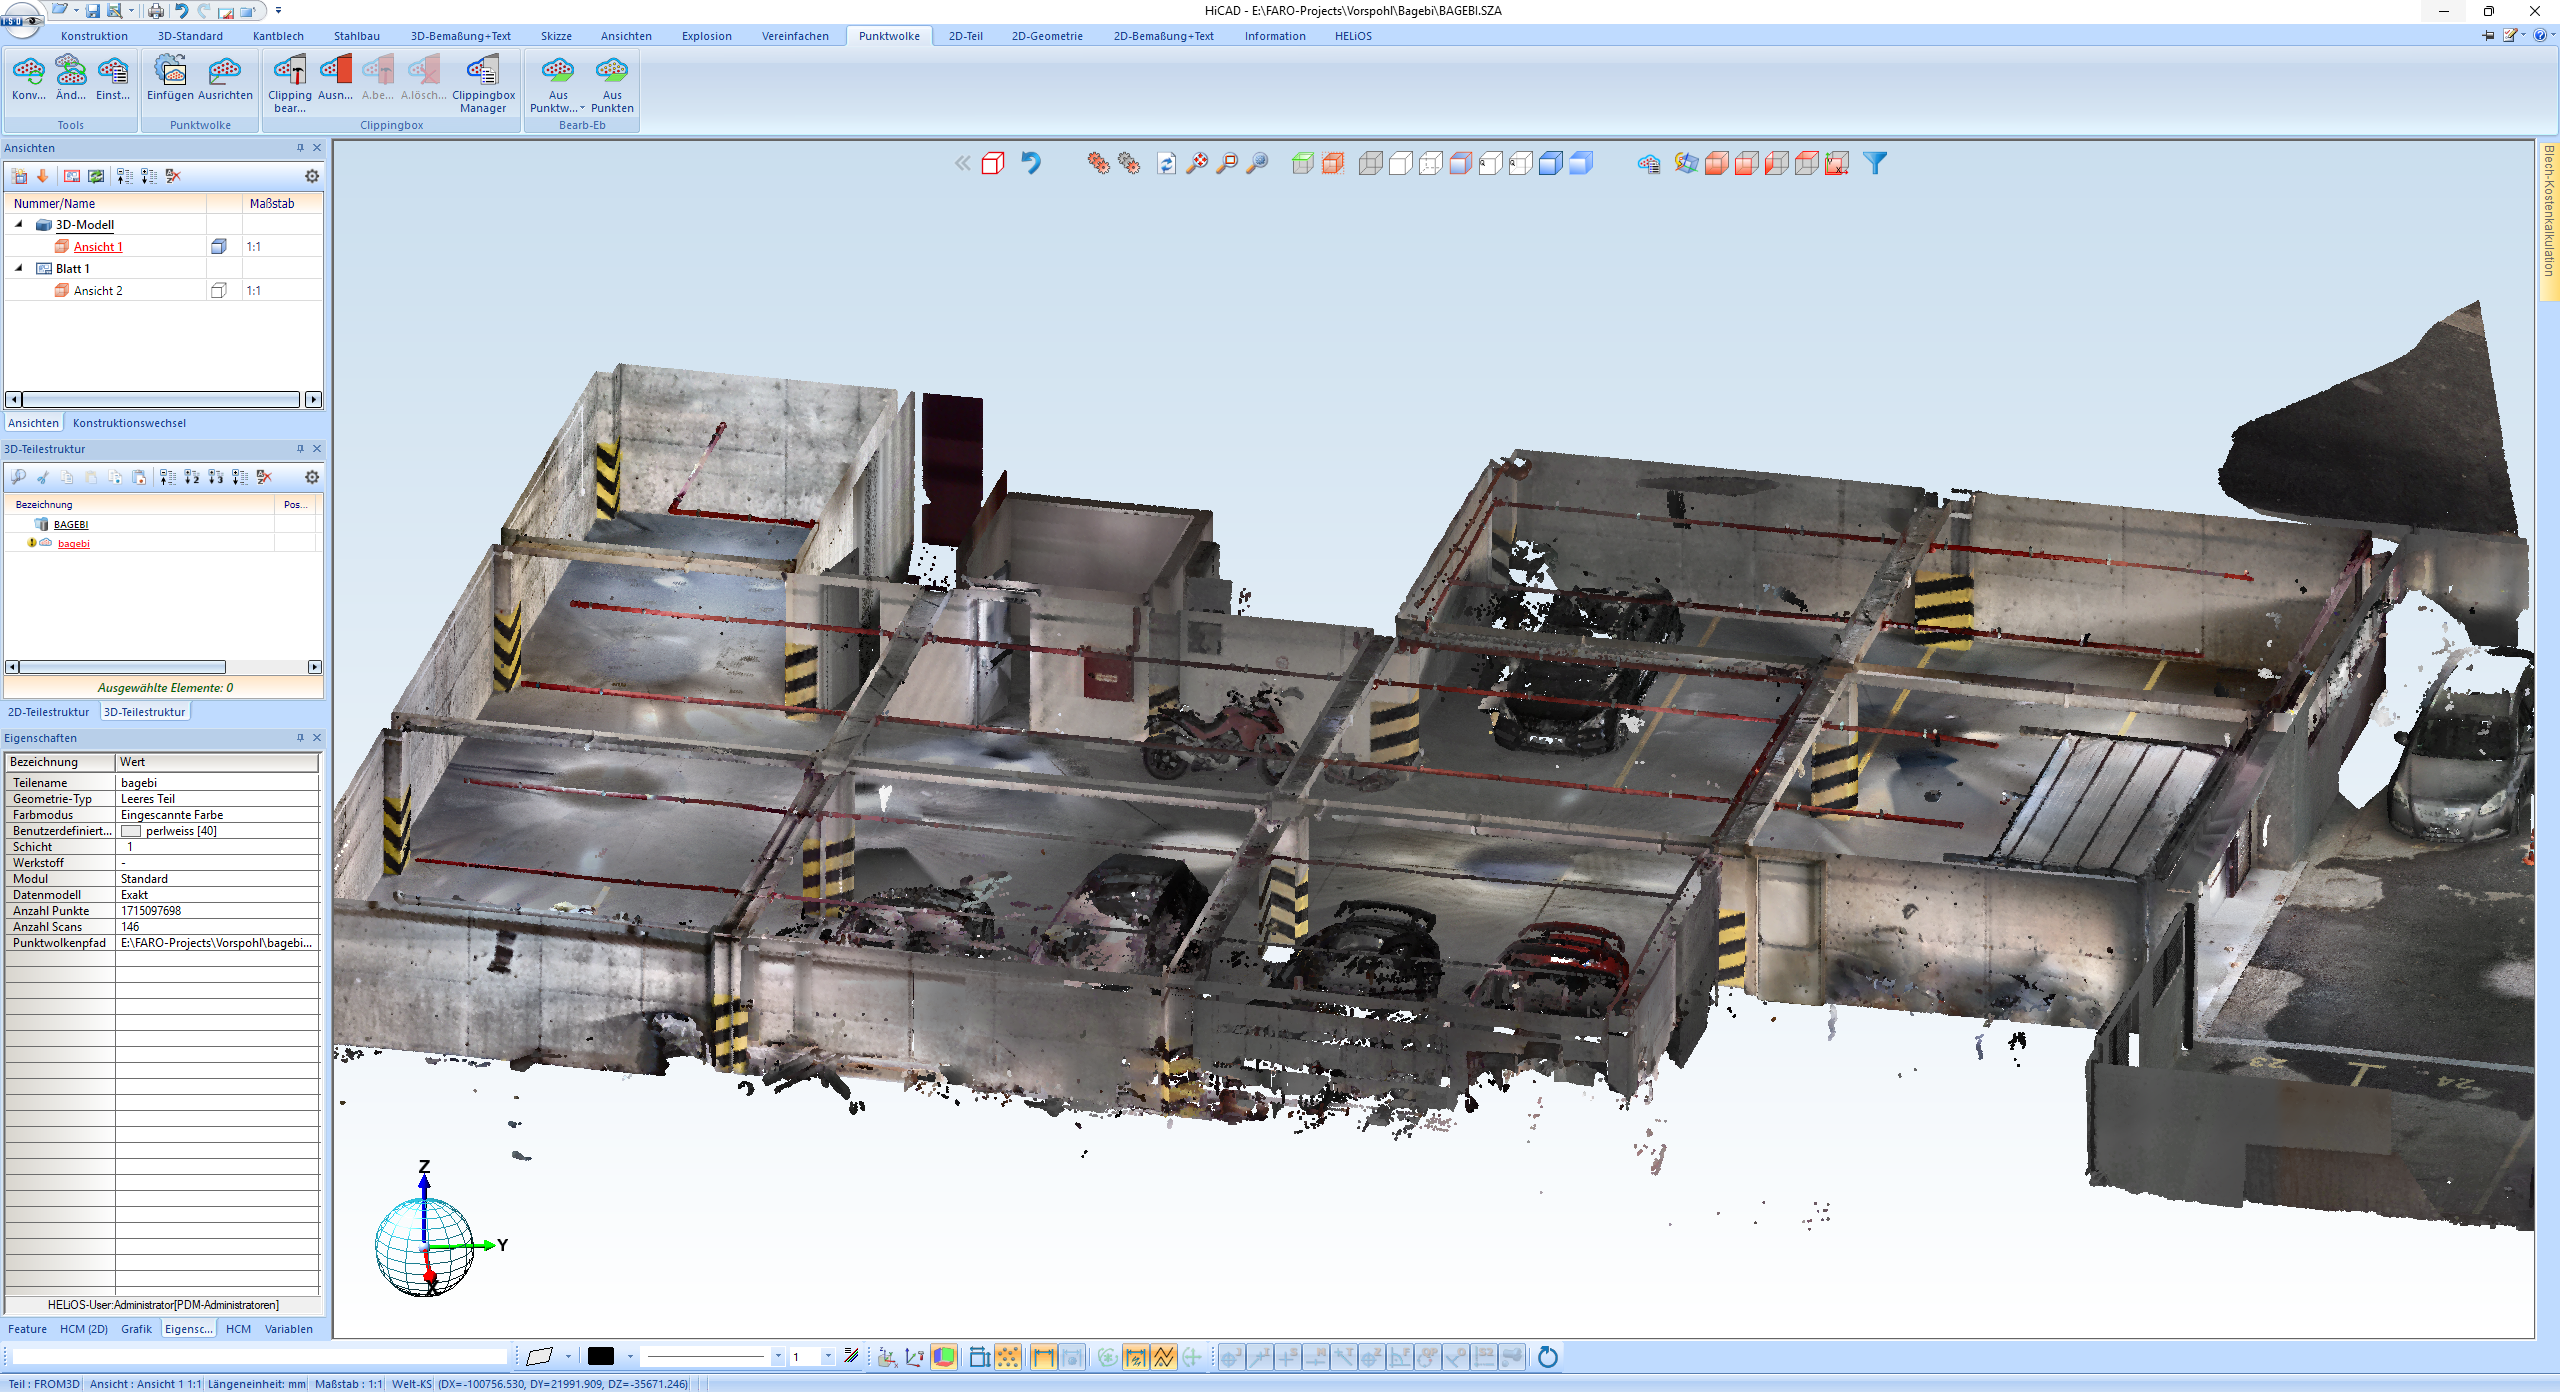The width and height of the screenshot is (2560, 1392).
Task: Click the black color swatch
Action: click(600, 1357)
